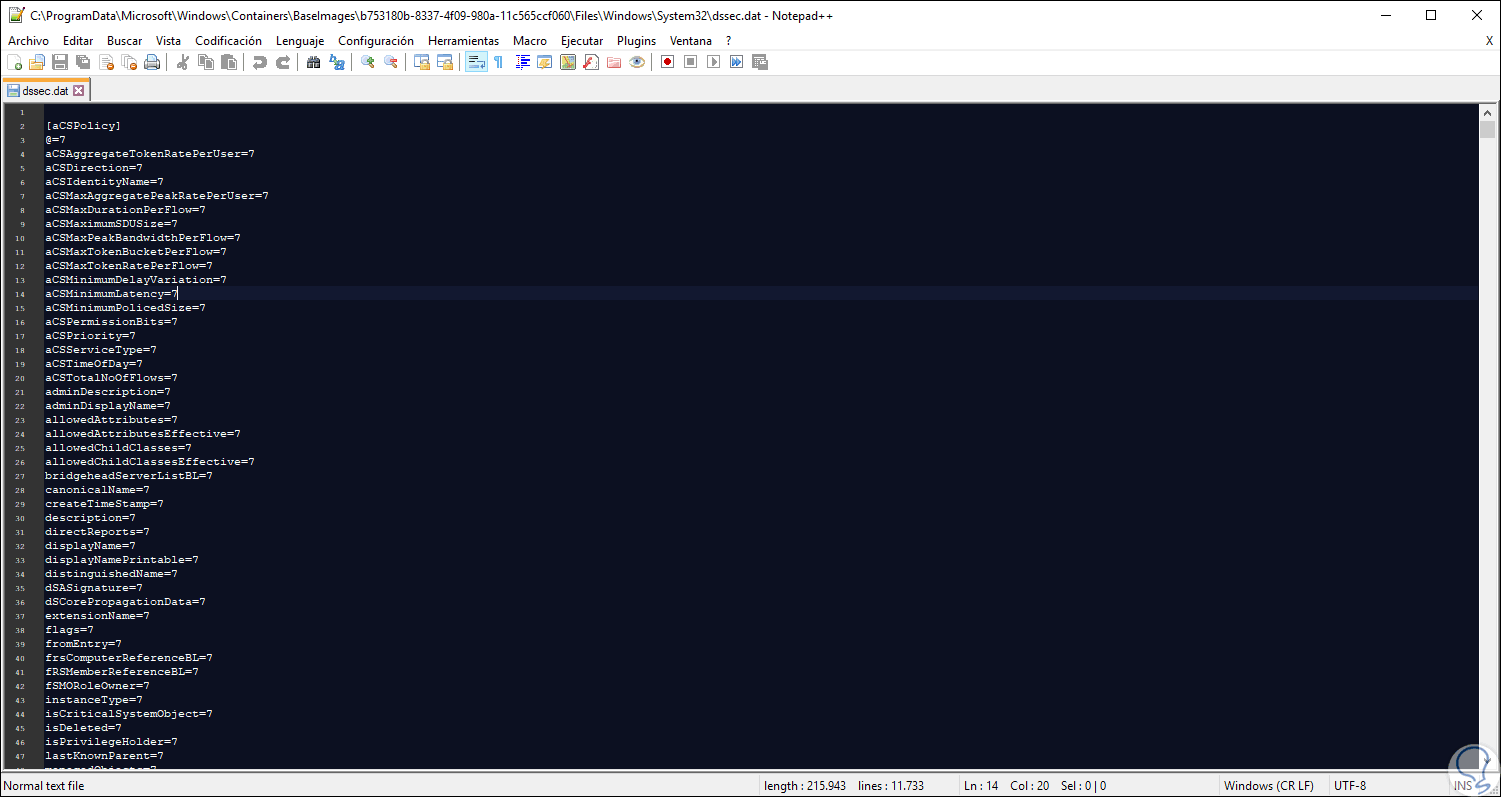This screenshot has width=1501, height=797.
Task: Create a new file via toolbar
Action: coord(14,62)
